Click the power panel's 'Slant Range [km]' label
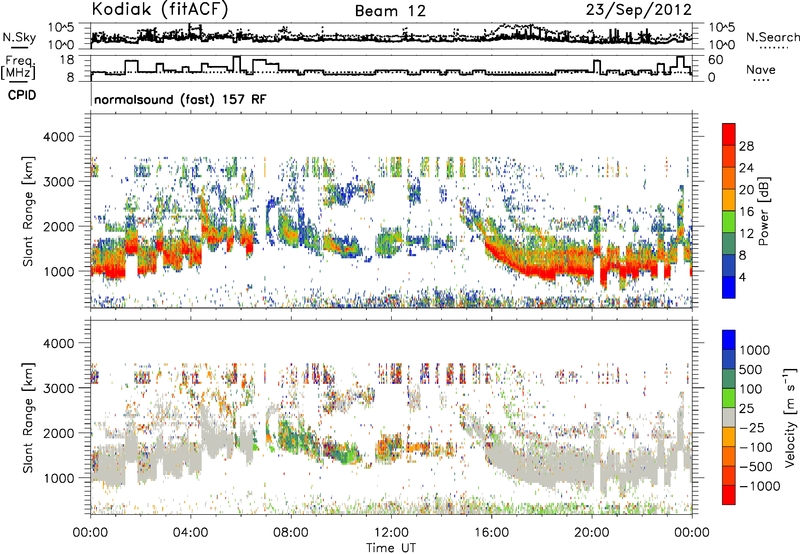The image size is (800, 554). (28, 211)
